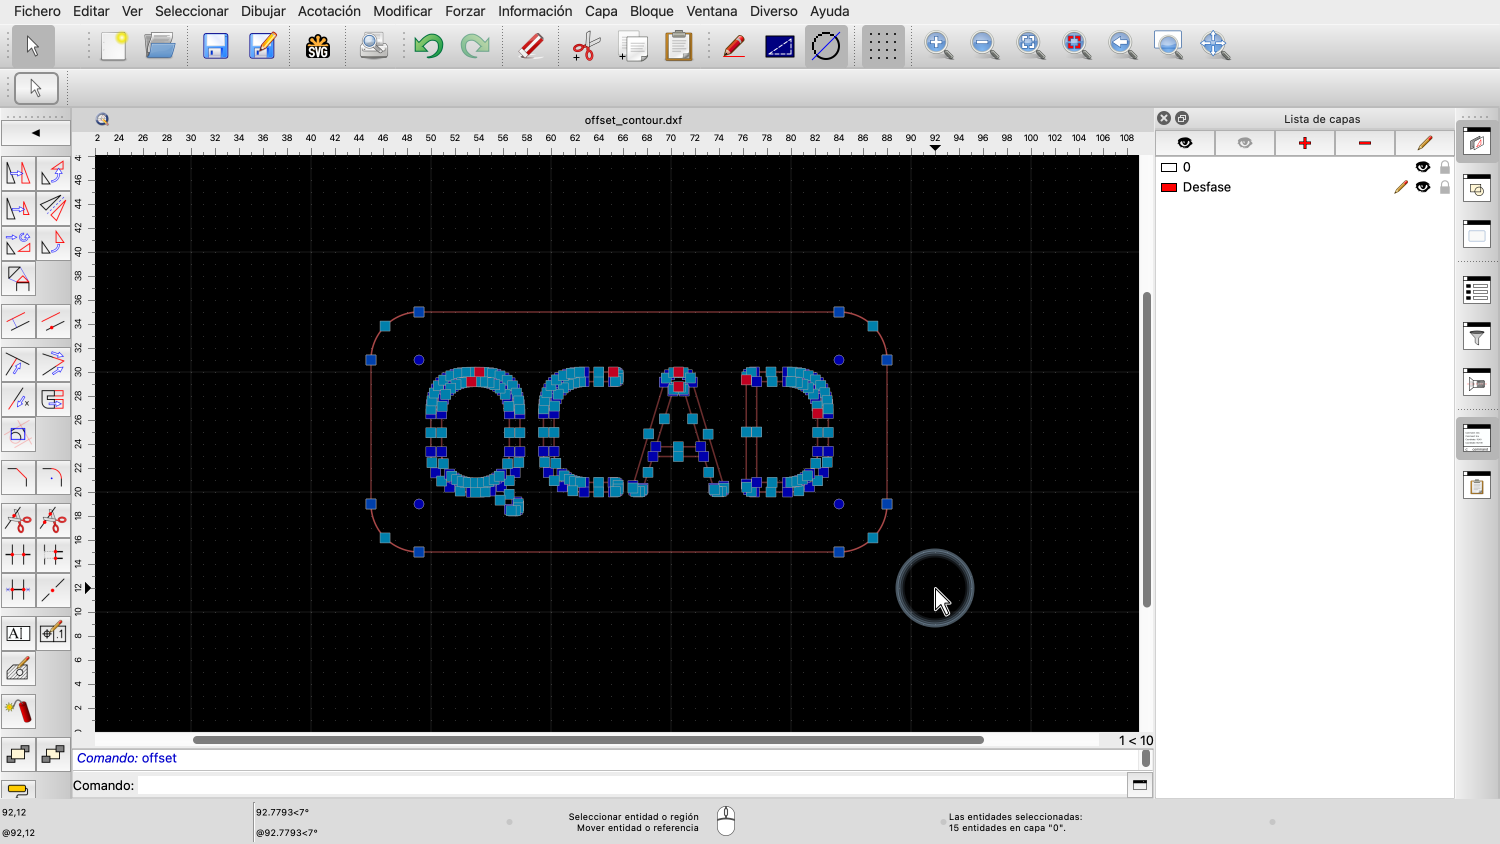Click the Undo arrow icon
This screenshot has width=1500, height=844.
click(x=429, y=46)
